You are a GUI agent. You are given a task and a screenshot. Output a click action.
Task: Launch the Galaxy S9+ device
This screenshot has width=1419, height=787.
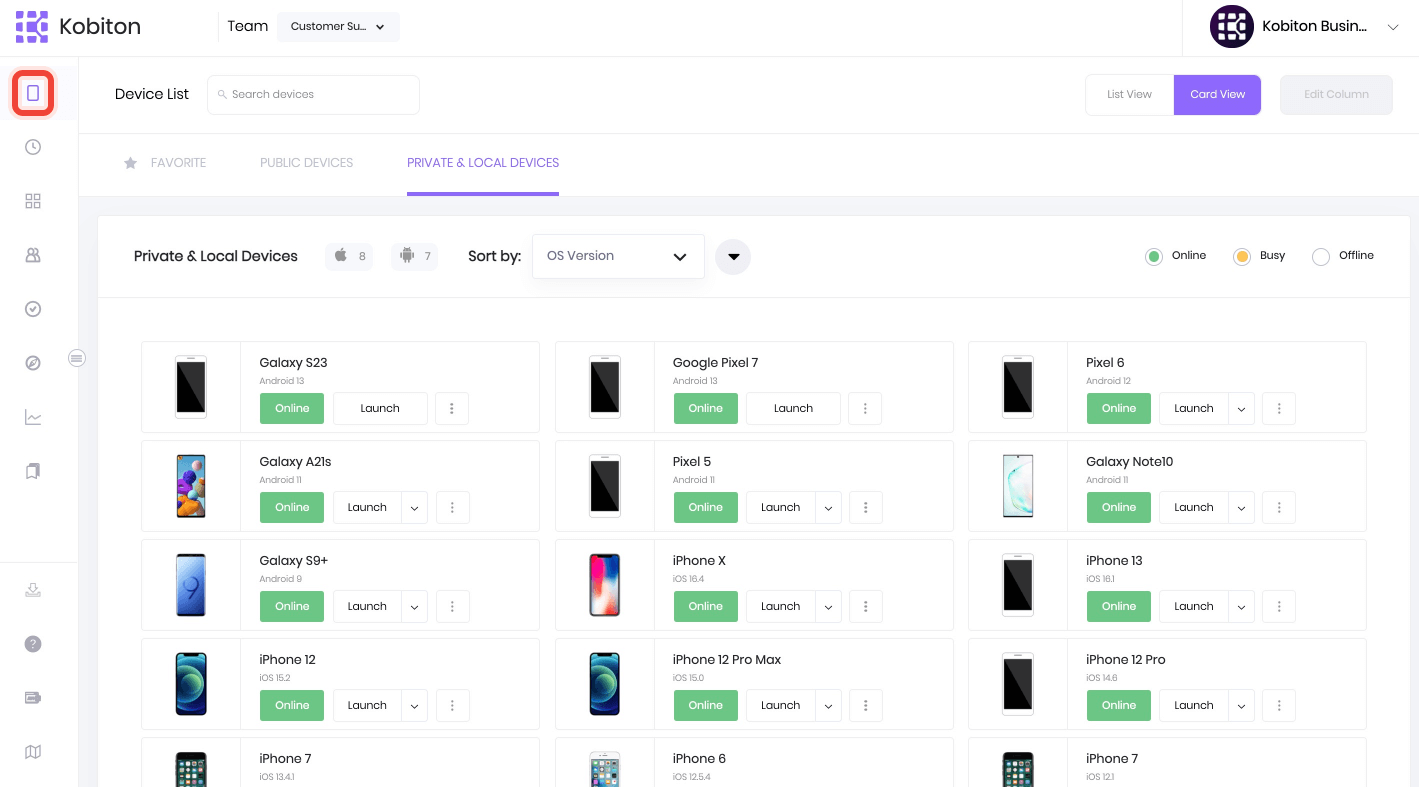tap(367, 606)
